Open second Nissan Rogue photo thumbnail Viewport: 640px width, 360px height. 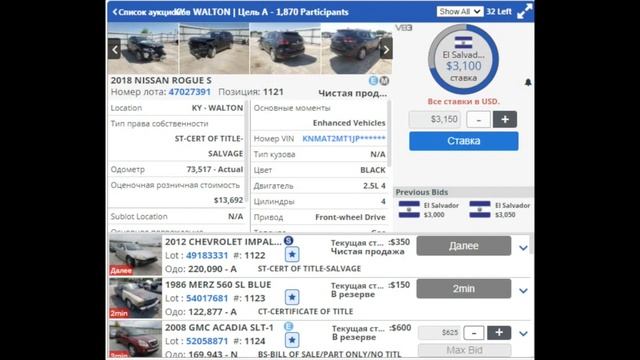(214, 48)
